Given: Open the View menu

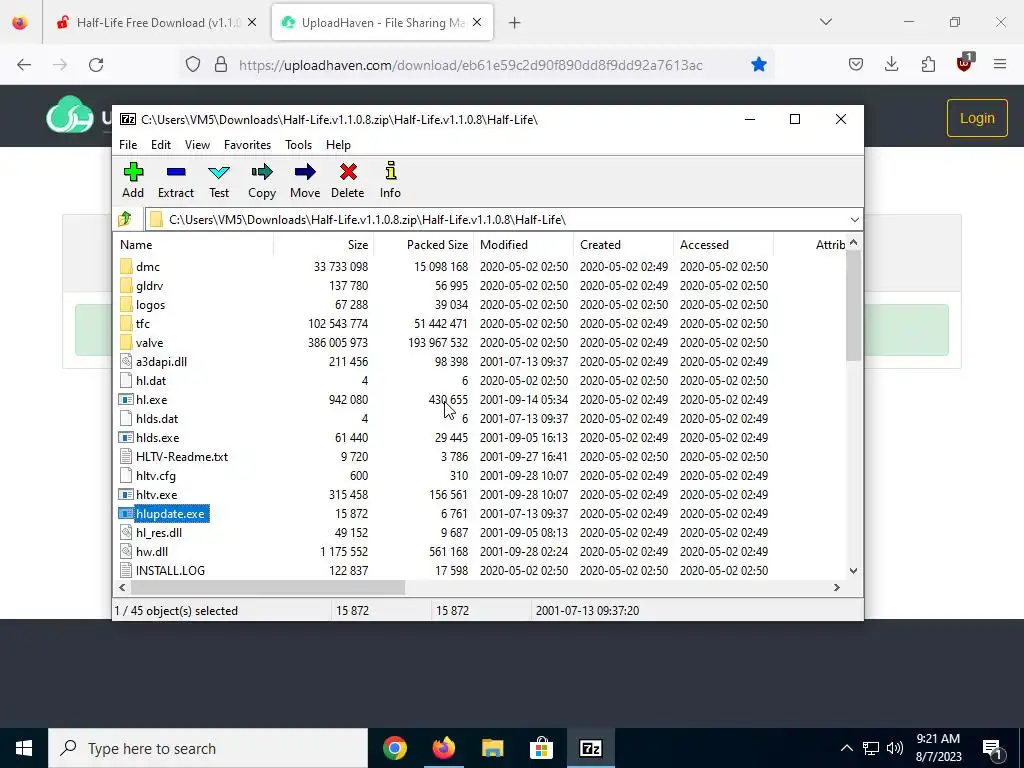Looking at the screenshot, I should pyautogui.click(x=197, y=145).
